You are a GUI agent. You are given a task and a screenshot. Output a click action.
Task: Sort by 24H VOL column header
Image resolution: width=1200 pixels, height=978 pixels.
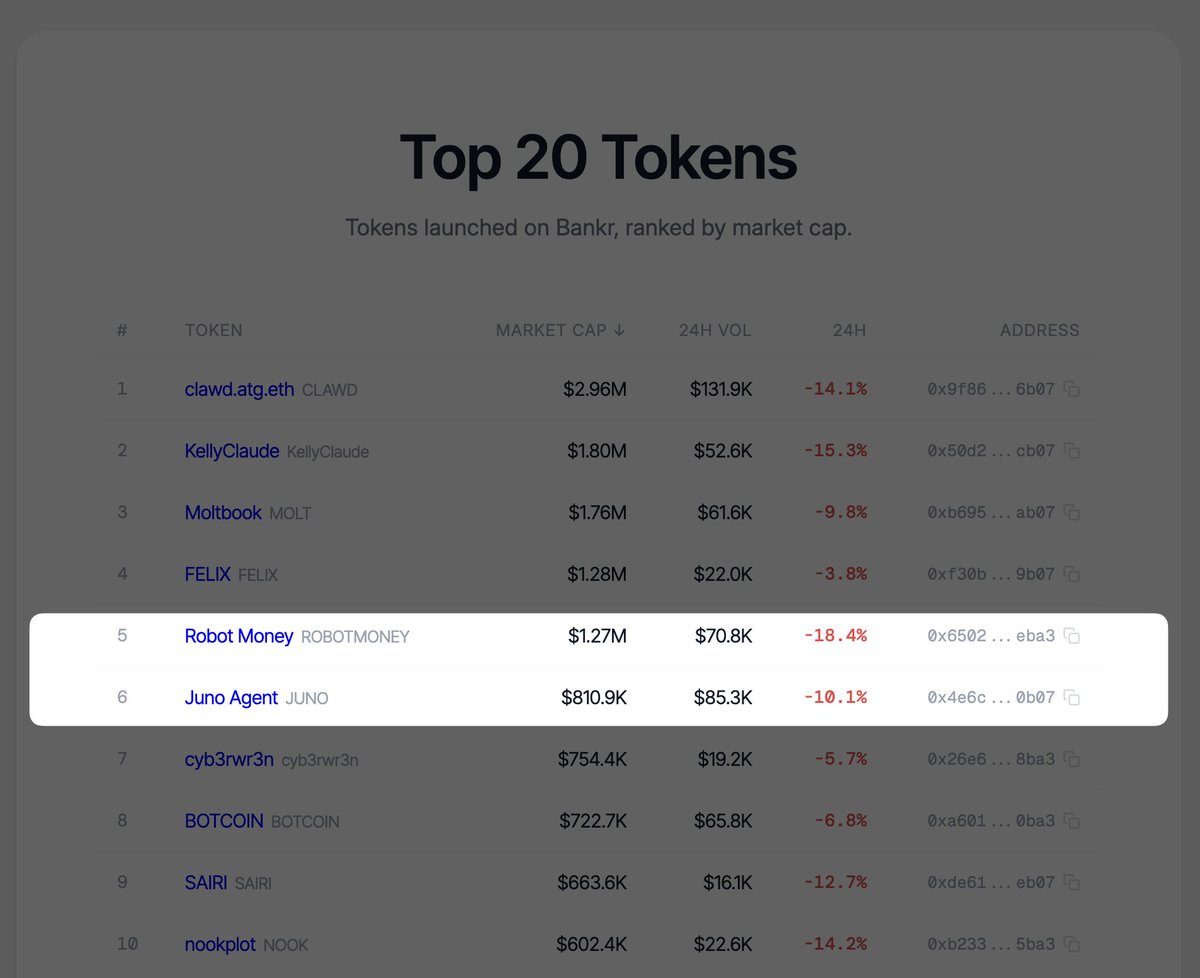click(715, 330)
